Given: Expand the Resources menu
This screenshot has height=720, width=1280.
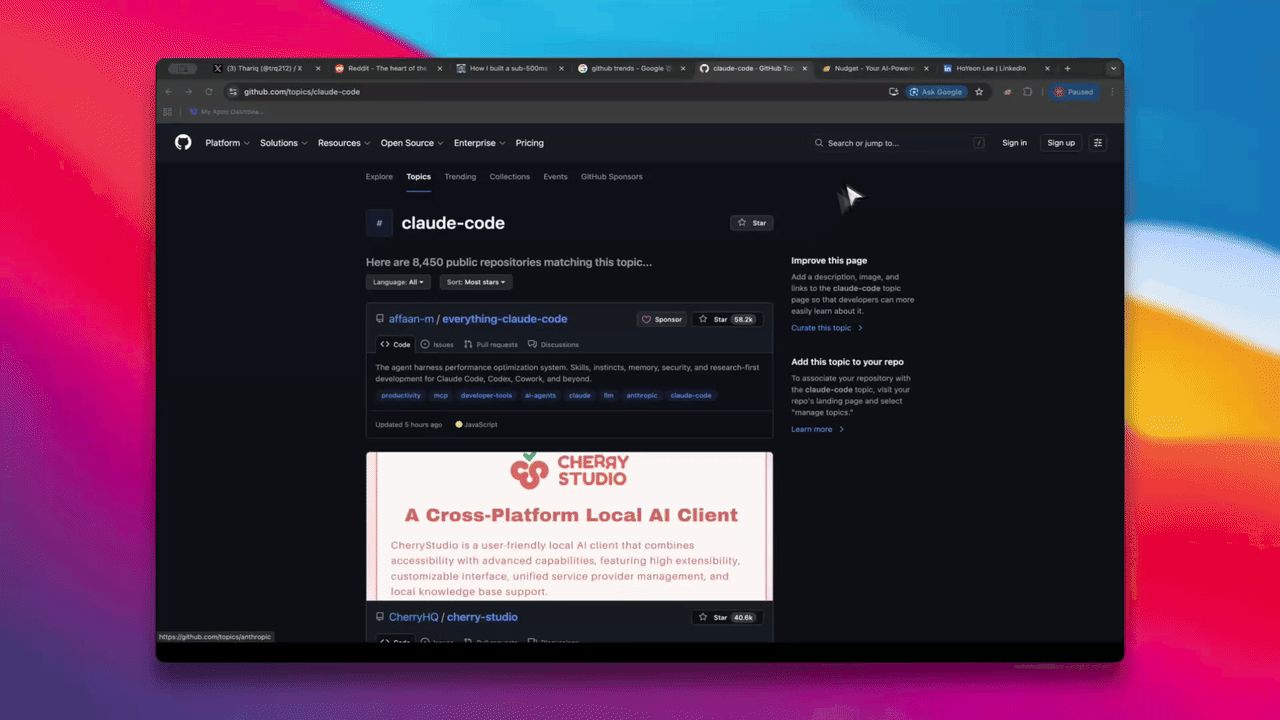Looking at the screenshot, I should [x=344, y=143].
